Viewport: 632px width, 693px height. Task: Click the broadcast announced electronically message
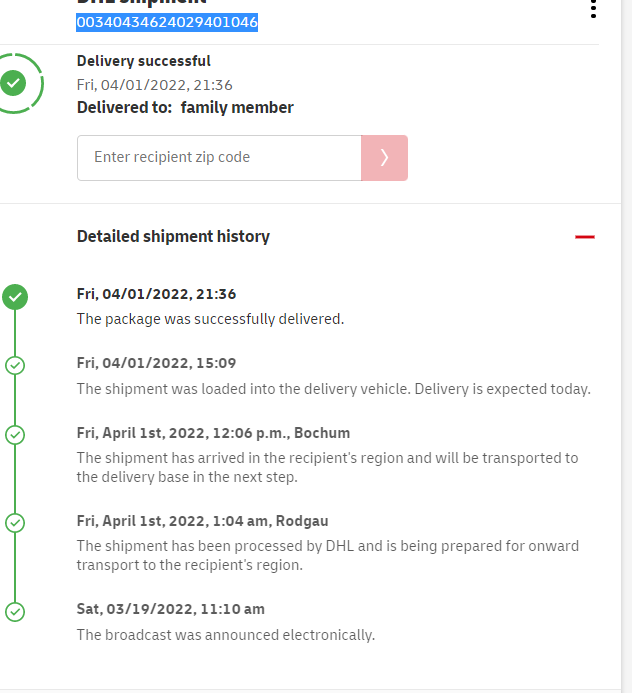pos(226,634)
